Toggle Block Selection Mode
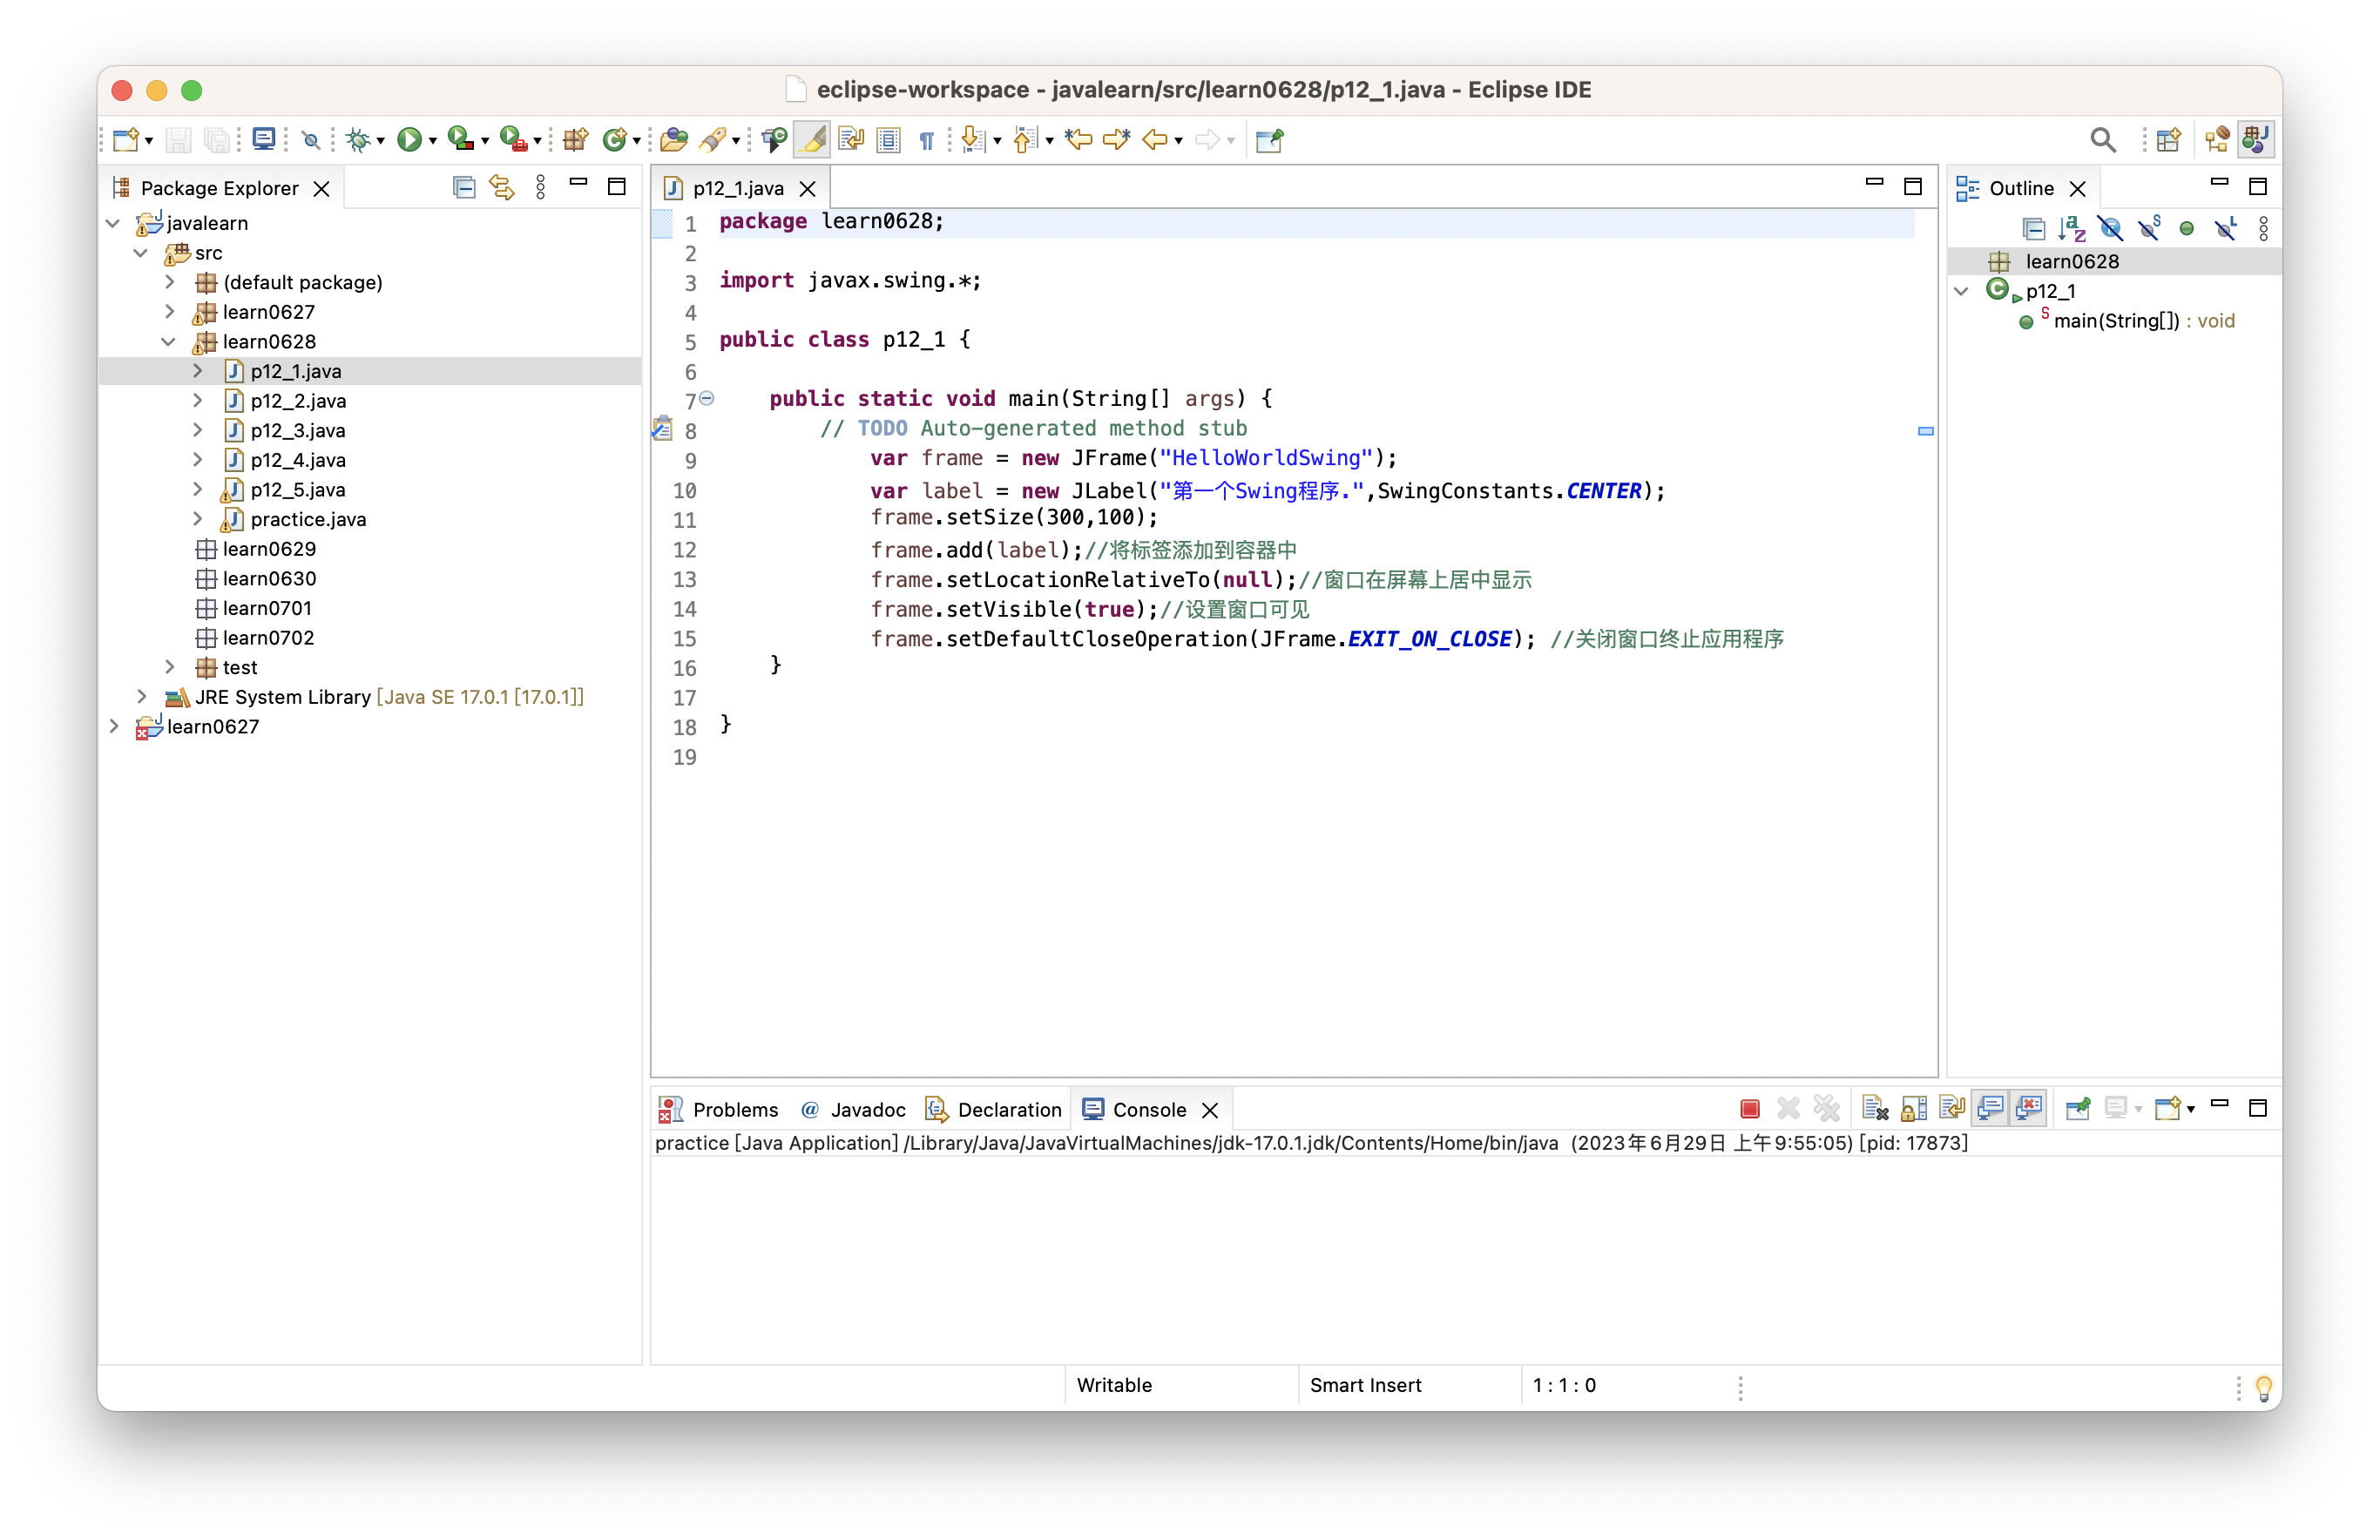The height and width of the screenshot is (1540, 2380). [x=889, y=140]
